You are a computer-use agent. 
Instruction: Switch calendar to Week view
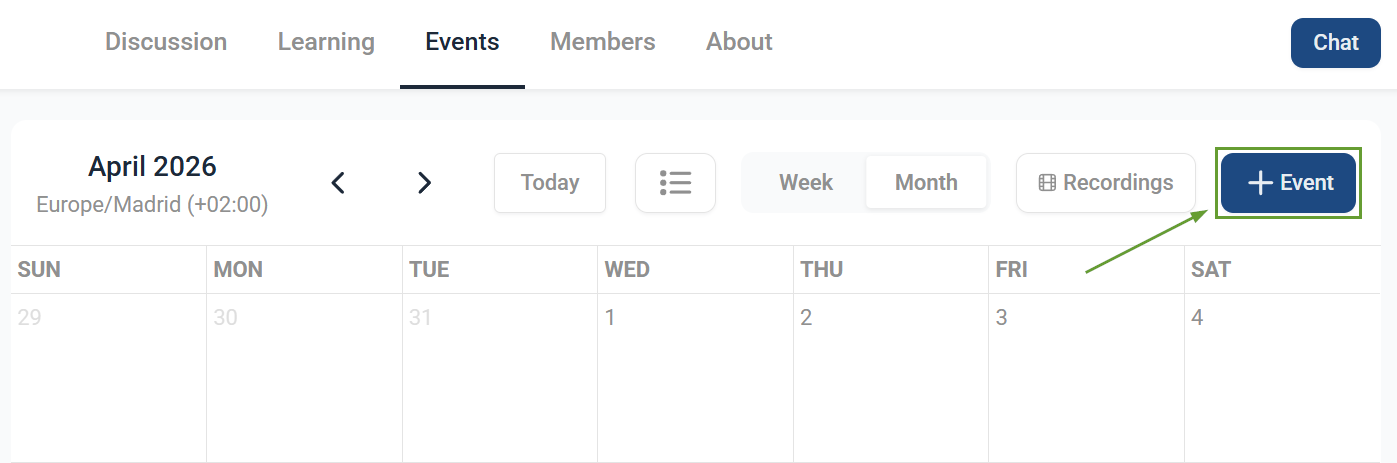coord(805,183)
